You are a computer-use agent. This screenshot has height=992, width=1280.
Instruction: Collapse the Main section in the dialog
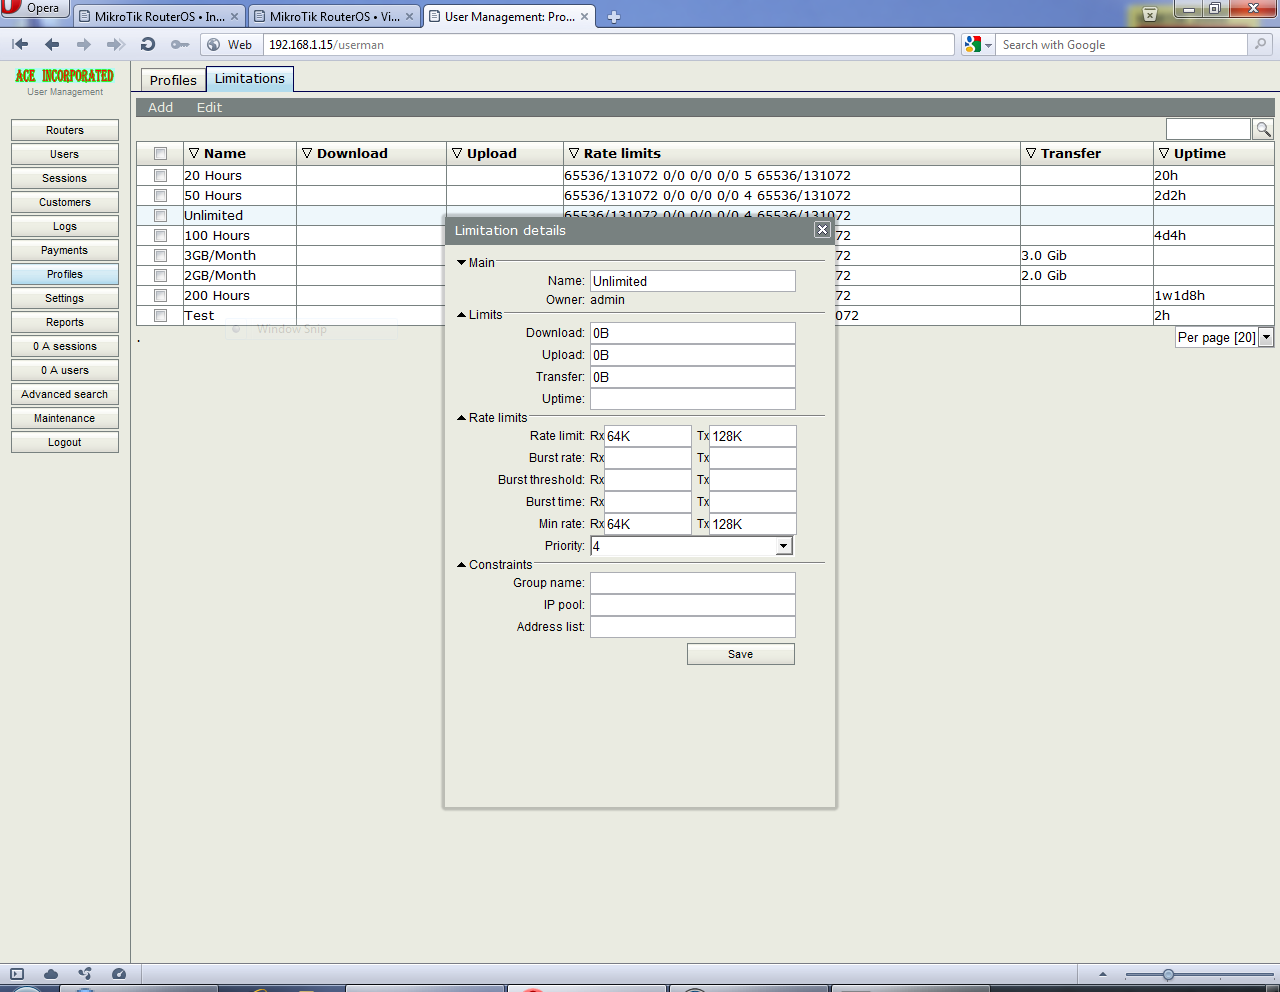(462, 263)
